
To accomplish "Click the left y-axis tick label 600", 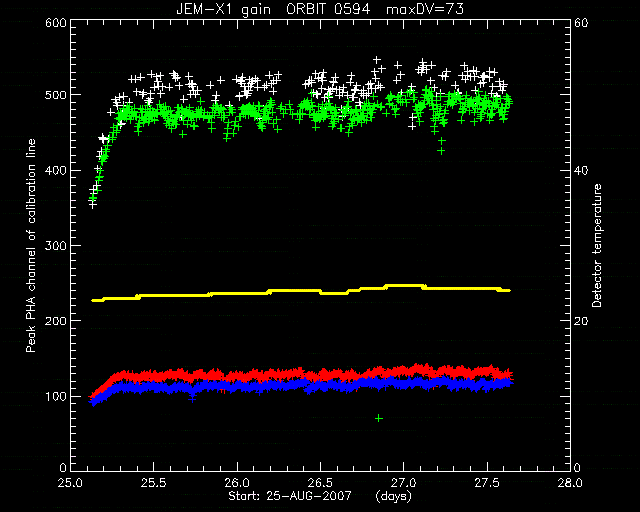I will (56, 22).
